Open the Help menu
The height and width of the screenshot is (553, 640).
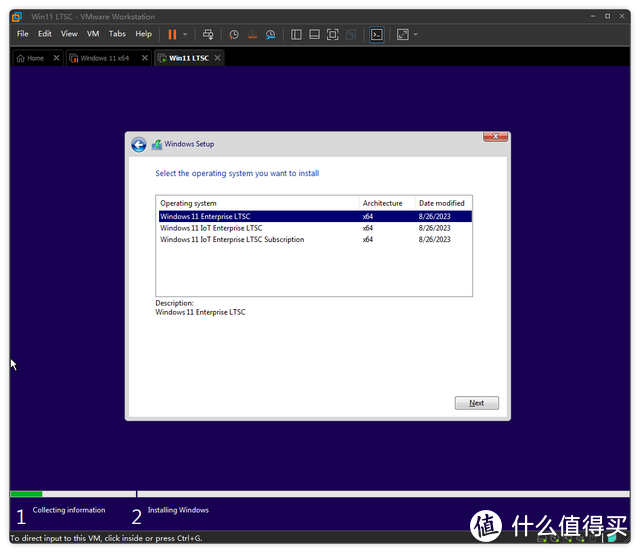click(143, 34)
